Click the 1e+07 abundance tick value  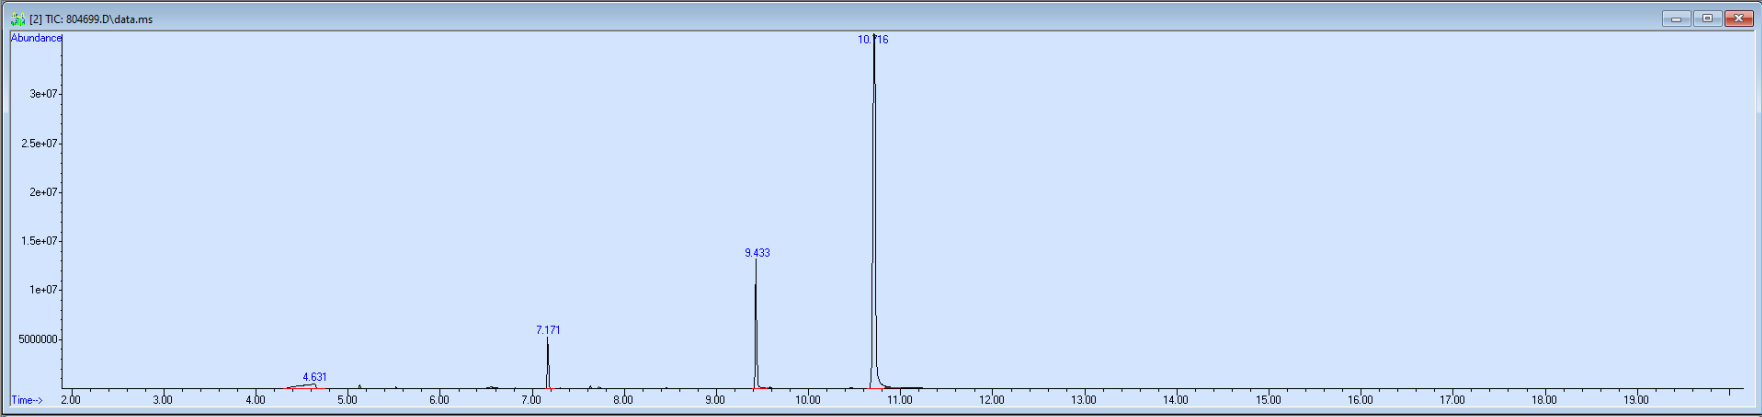[43, 290]
